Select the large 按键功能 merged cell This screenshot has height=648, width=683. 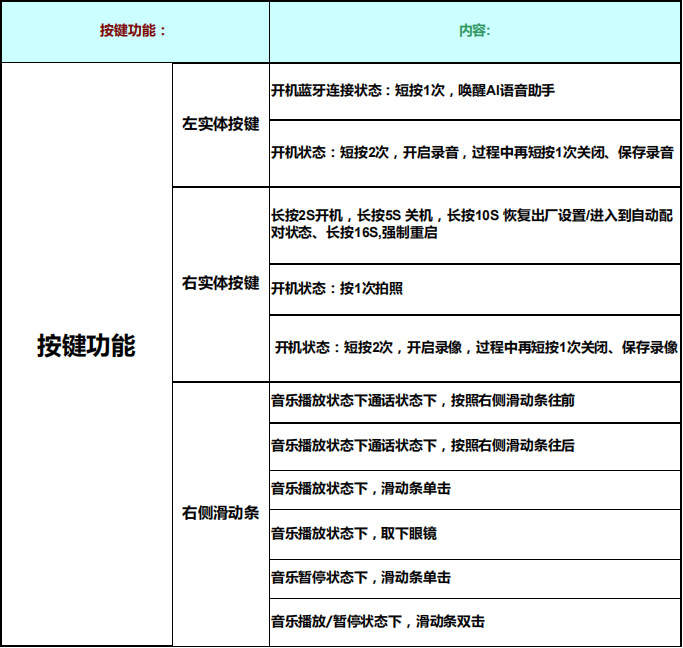87,354
